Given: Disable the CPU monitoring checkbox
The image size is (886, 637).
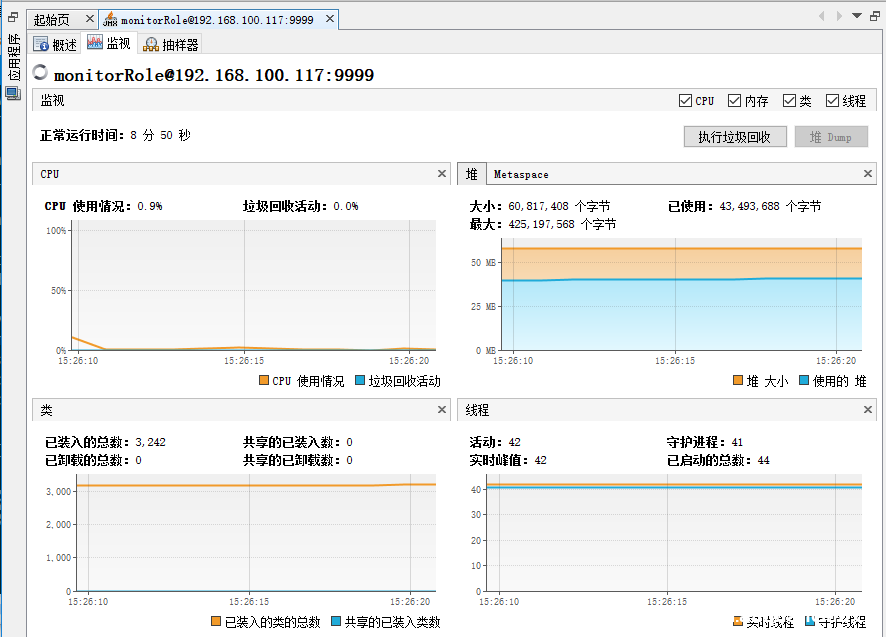Looking at the screenshot, I should coord(685,100).
